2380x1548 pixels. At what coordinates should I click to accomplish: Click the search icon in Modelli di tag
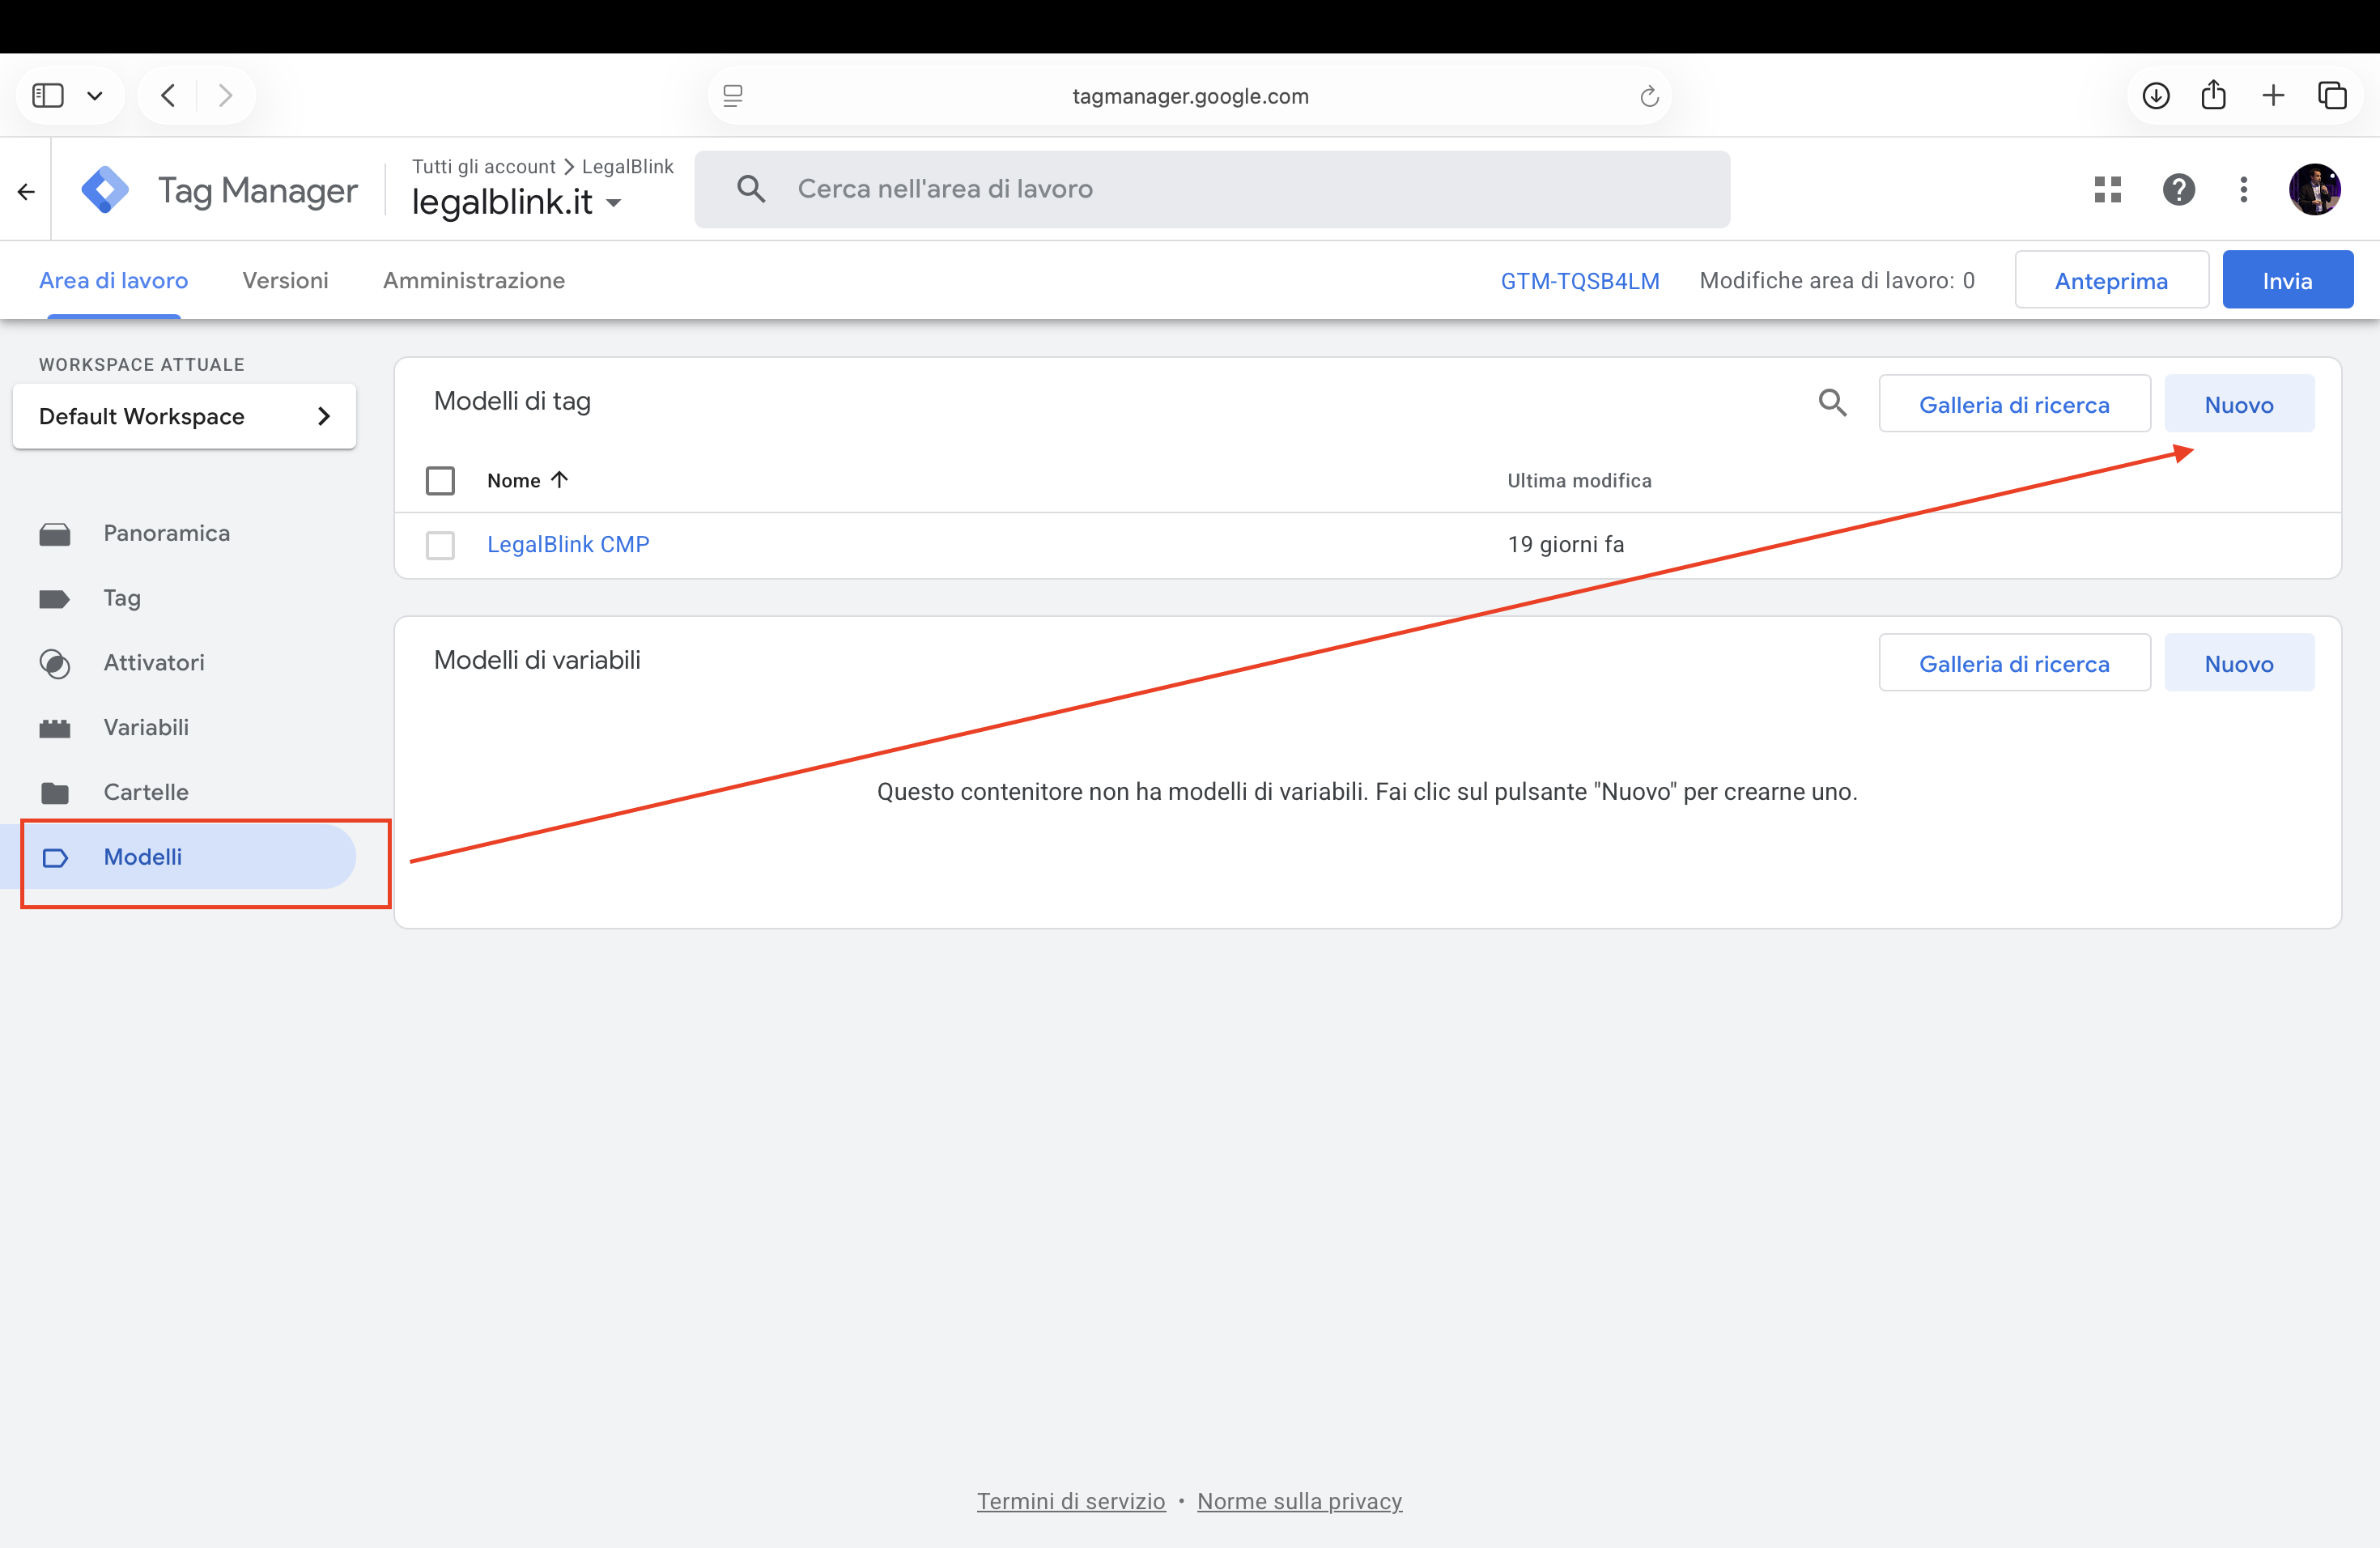coord(1832,403)
